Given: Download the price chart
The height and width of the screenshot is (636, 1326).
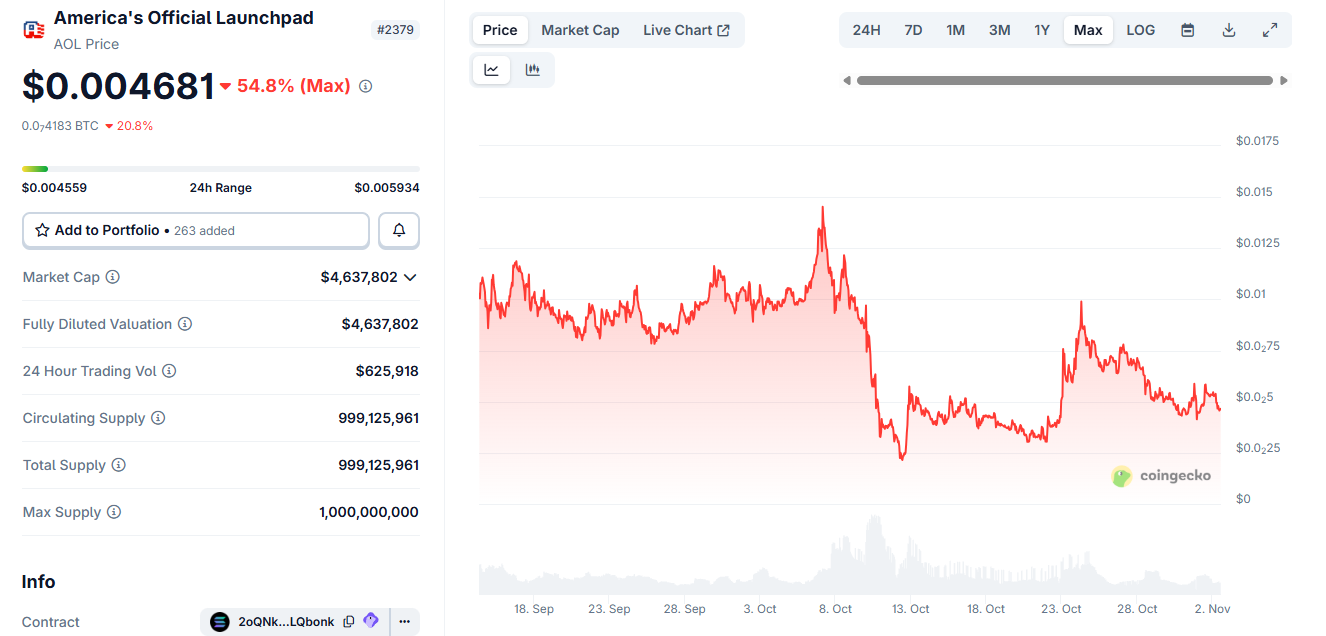Looking at the screenshot, I should 1228,30.
